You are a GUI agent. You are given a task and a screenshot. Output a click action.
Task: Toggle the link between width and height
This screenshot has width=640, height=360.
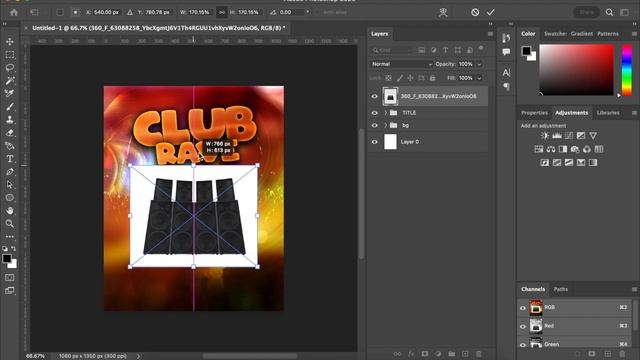222,13
